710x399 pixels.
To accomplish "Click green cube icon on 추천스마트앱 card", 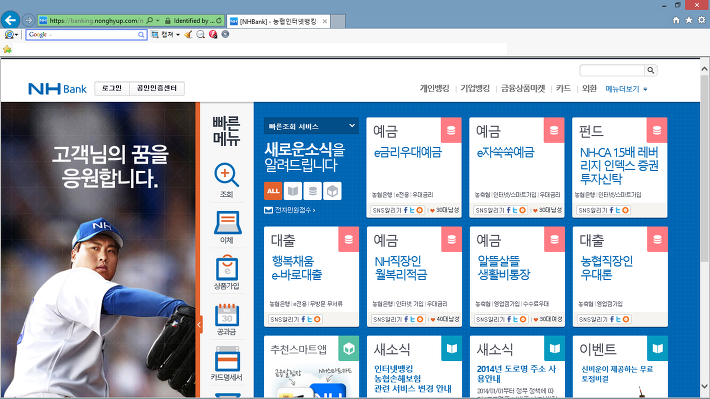I will [349, 348].
